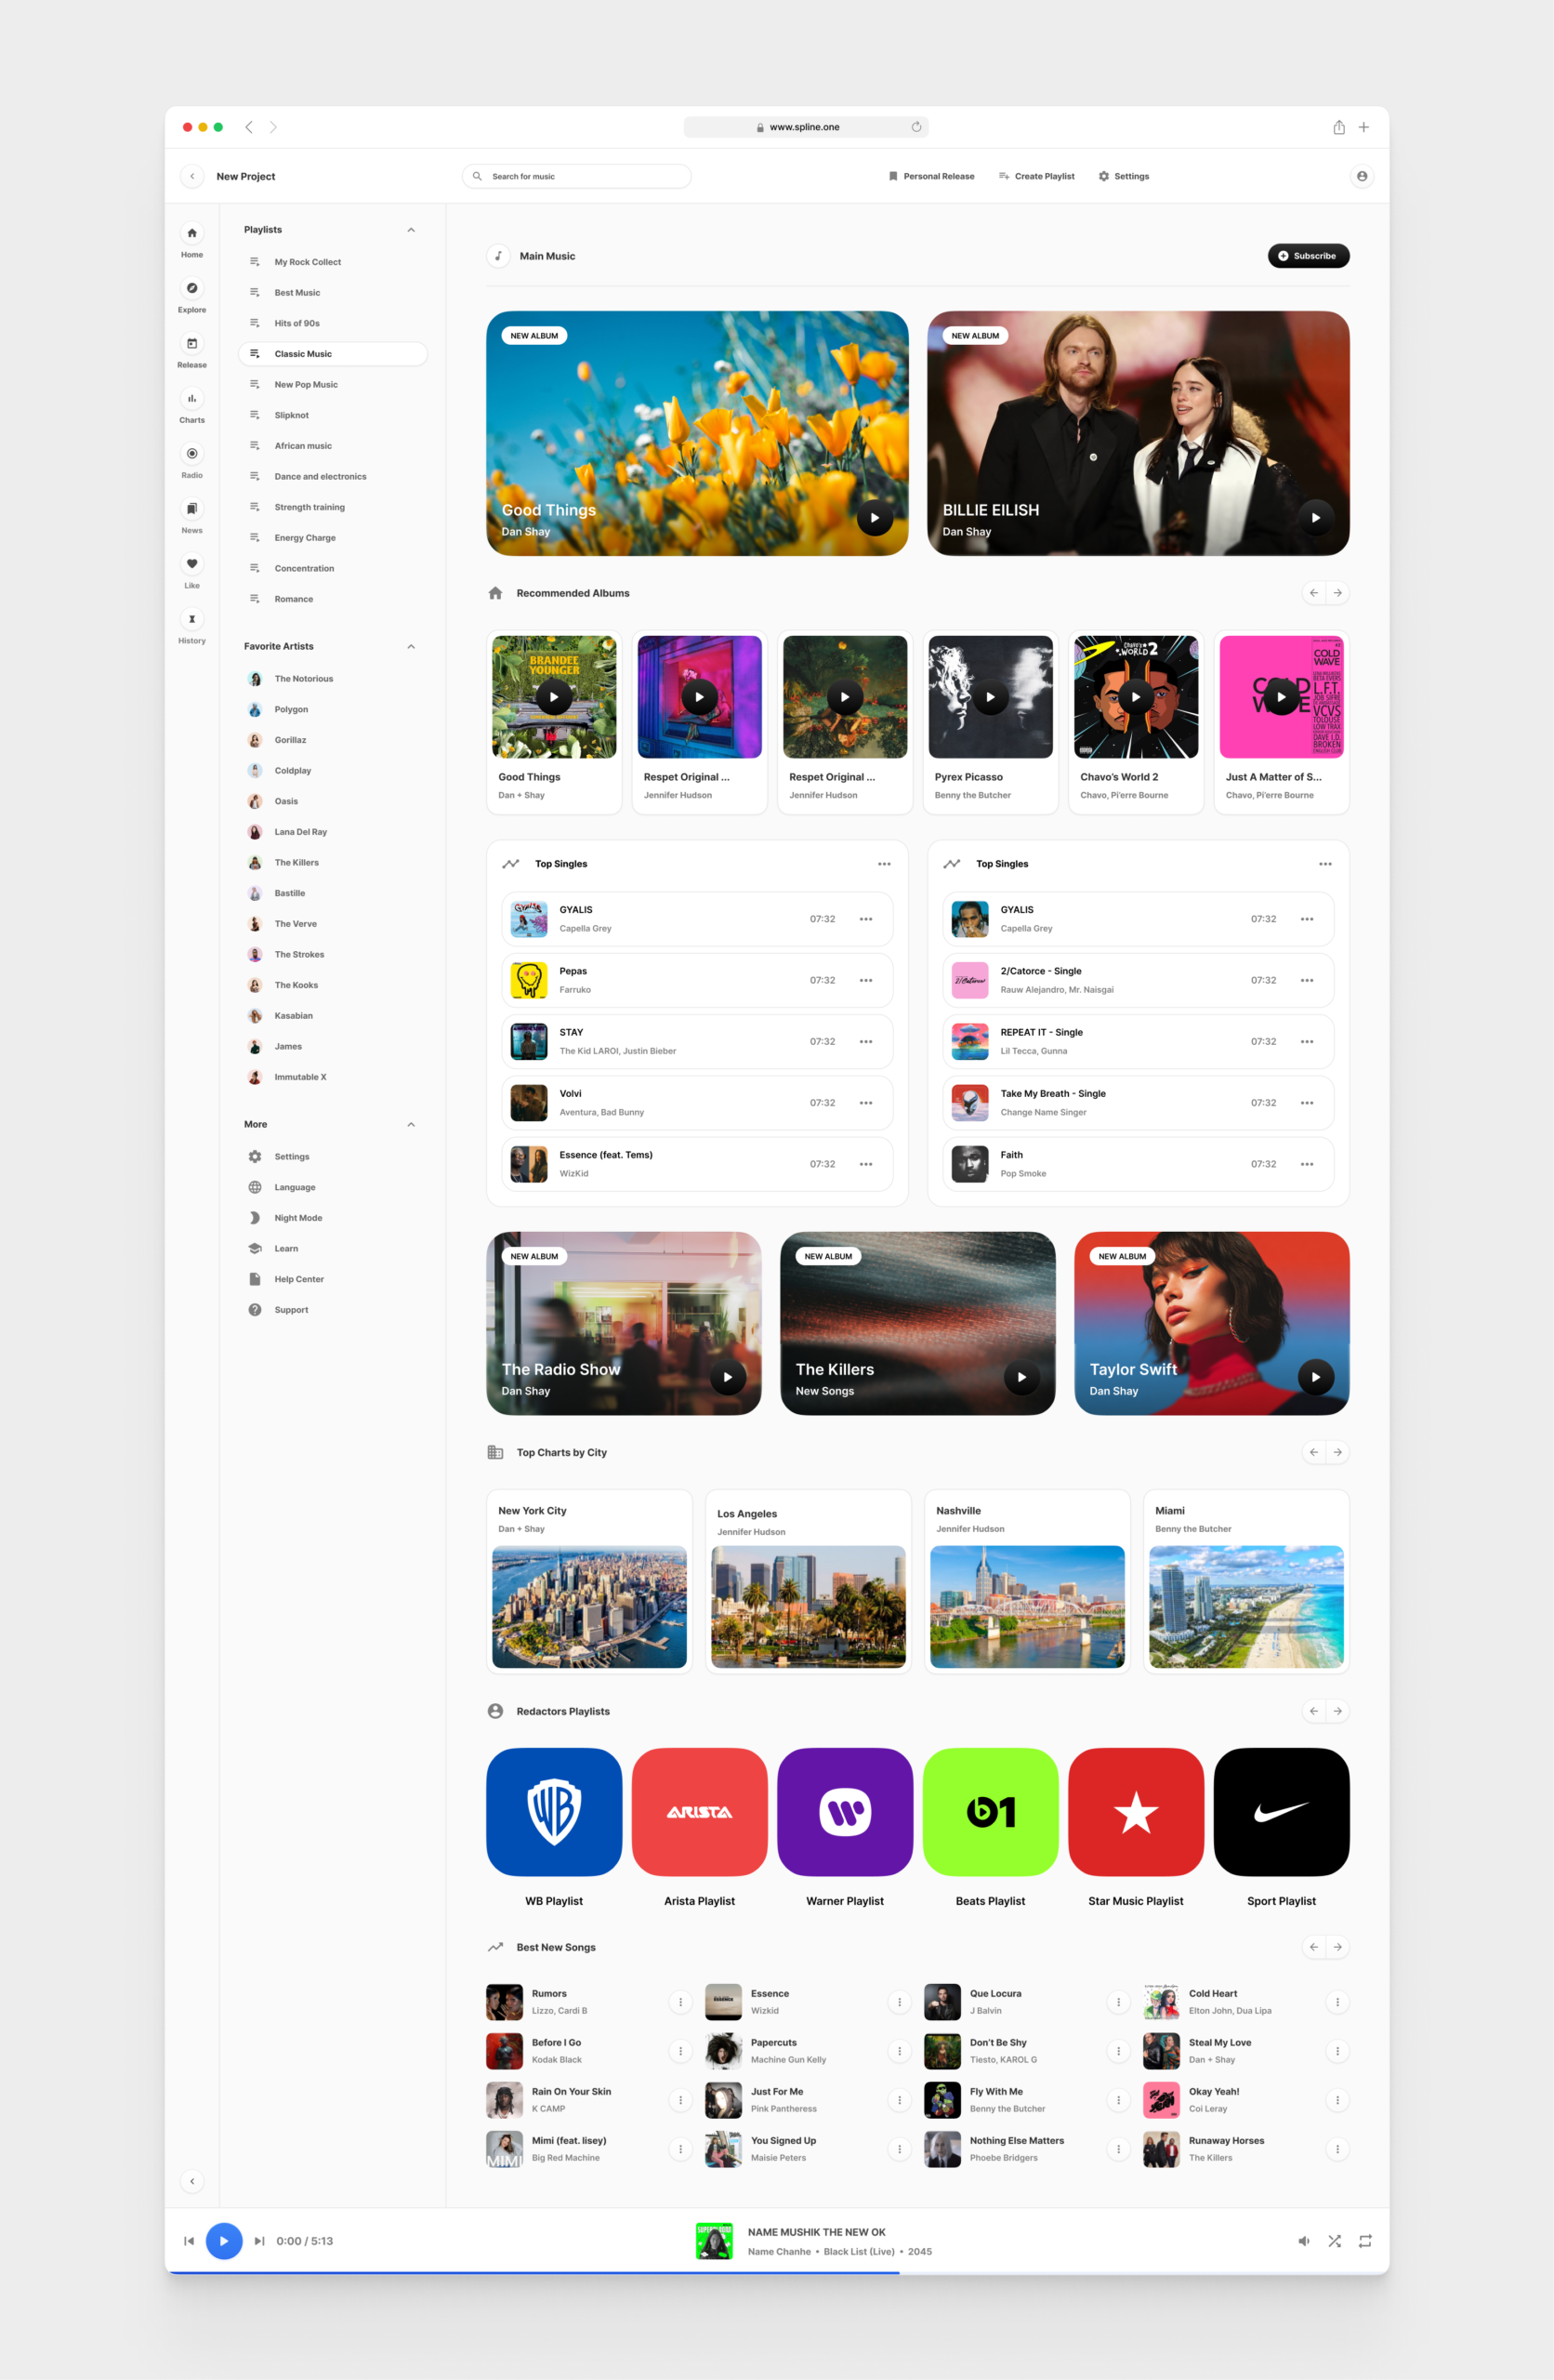Image resolution: width=1554 pixels, height=2380 pixels.
Task: Open the Release calendar icon
Action: [x=192, y=343]
